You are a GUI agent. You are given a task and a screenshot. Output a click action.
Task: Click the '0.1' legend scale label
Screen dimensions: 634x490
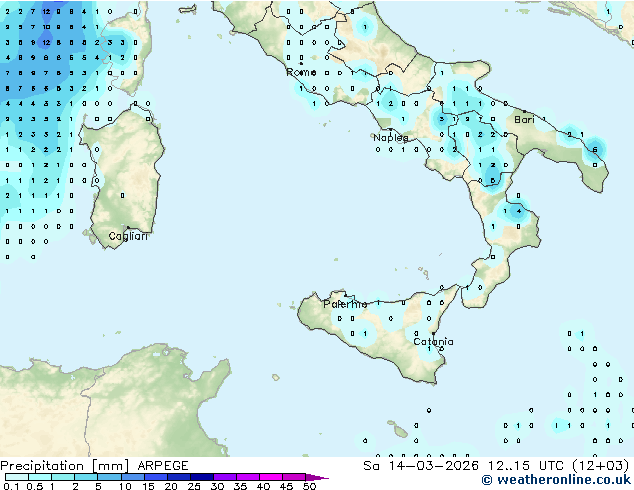coord(11,486)
